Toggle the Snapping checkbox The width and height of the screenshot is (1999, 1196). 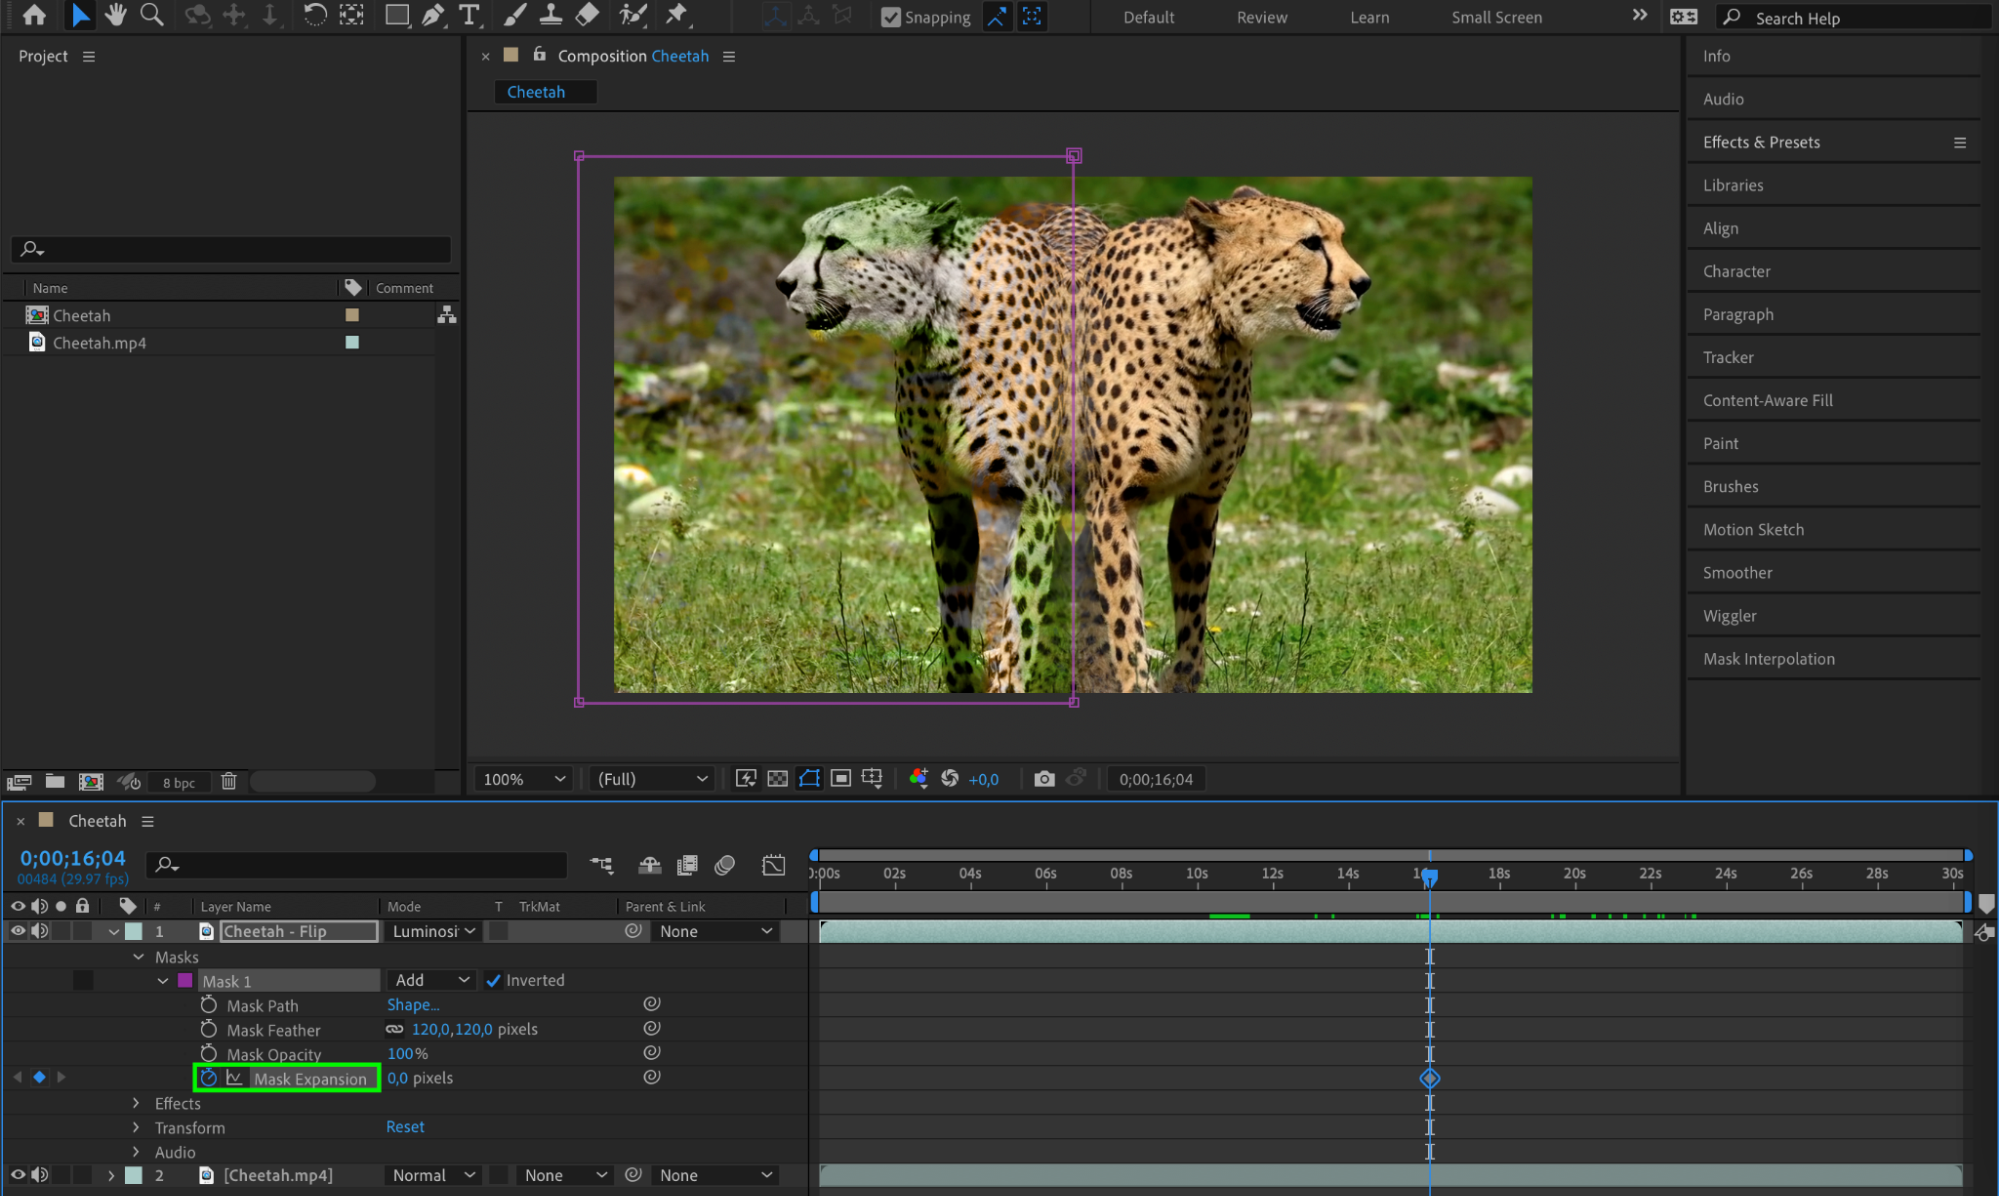pyautogui.click(x=890, y=17)
